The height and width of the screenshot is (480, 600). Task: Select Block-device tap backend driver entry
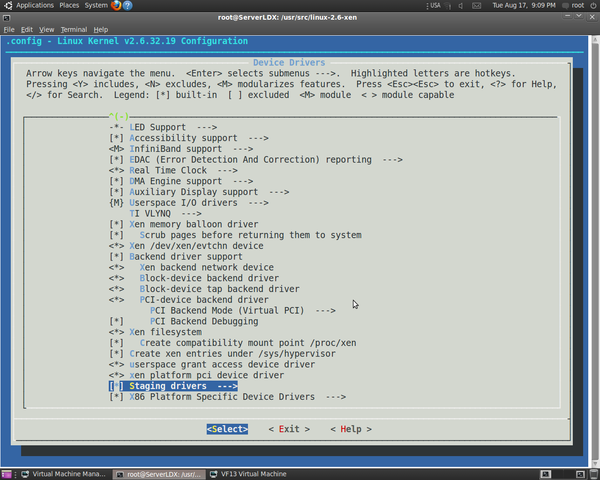[204, 289]
